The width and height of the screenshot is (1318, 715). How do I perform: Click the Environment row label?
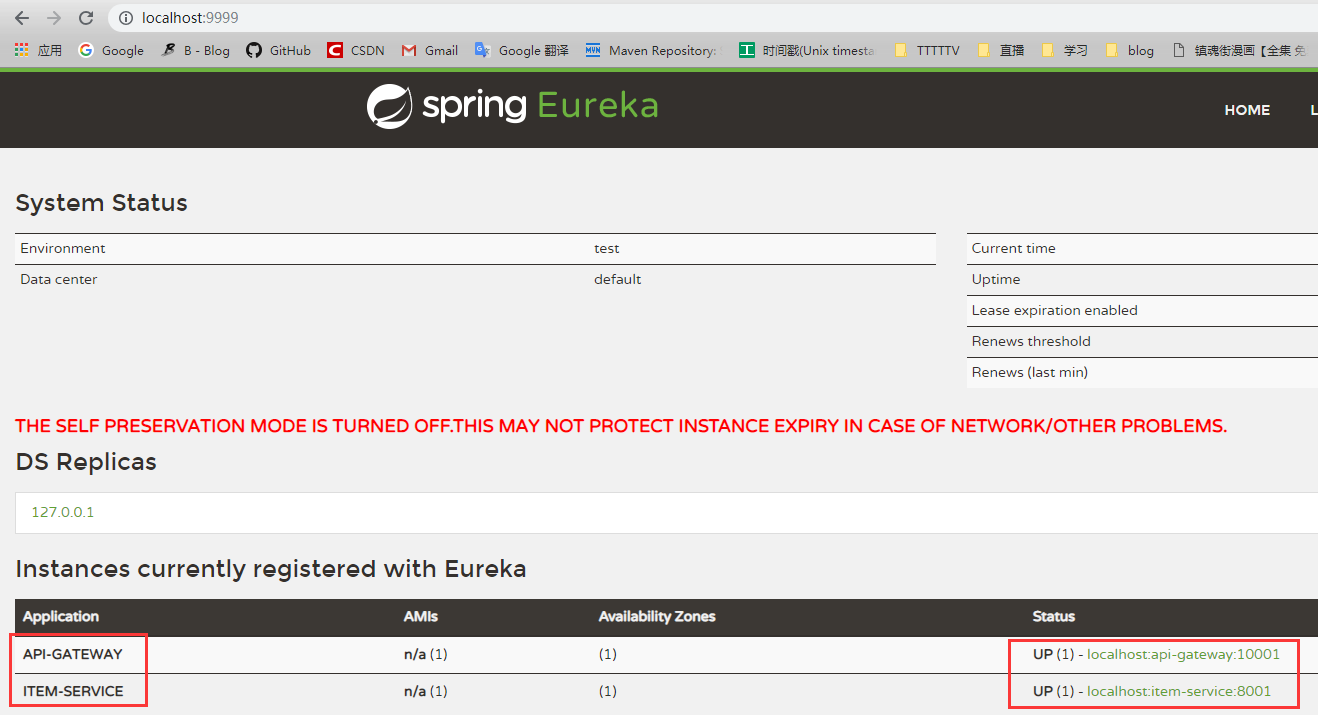pos(62,248)
